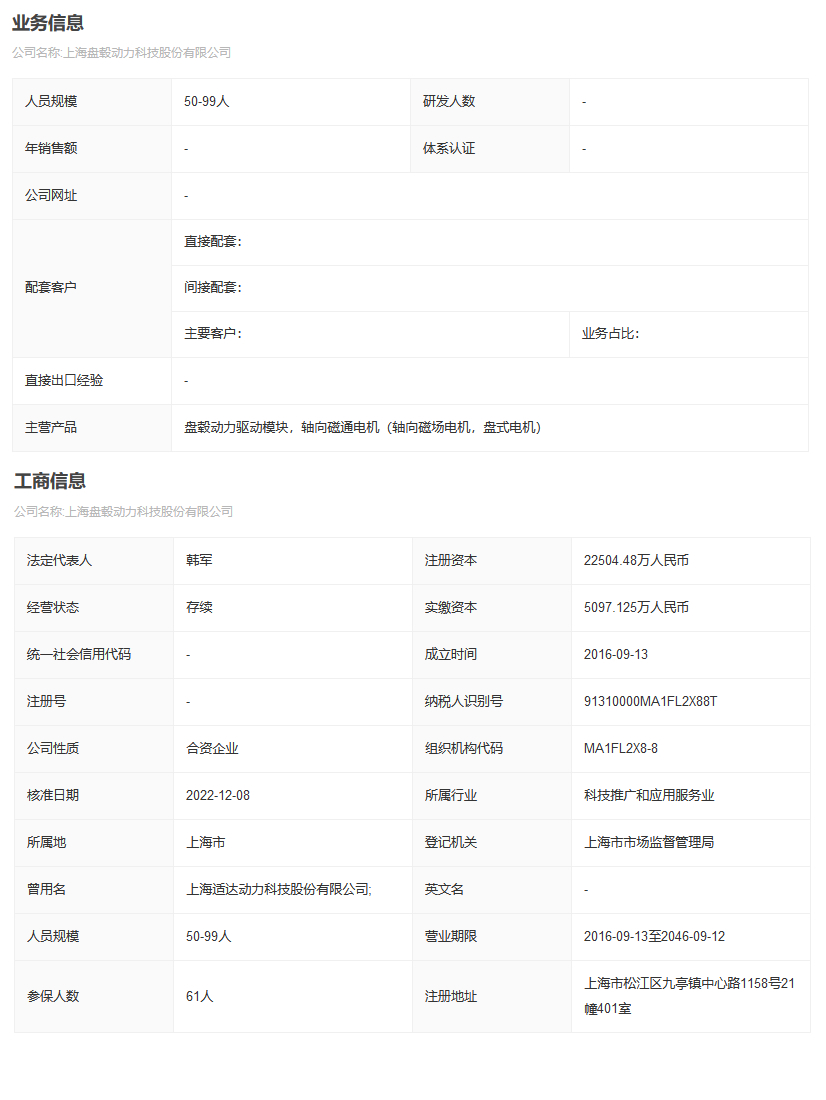Click the 研发人数 label

coord(449,102)
